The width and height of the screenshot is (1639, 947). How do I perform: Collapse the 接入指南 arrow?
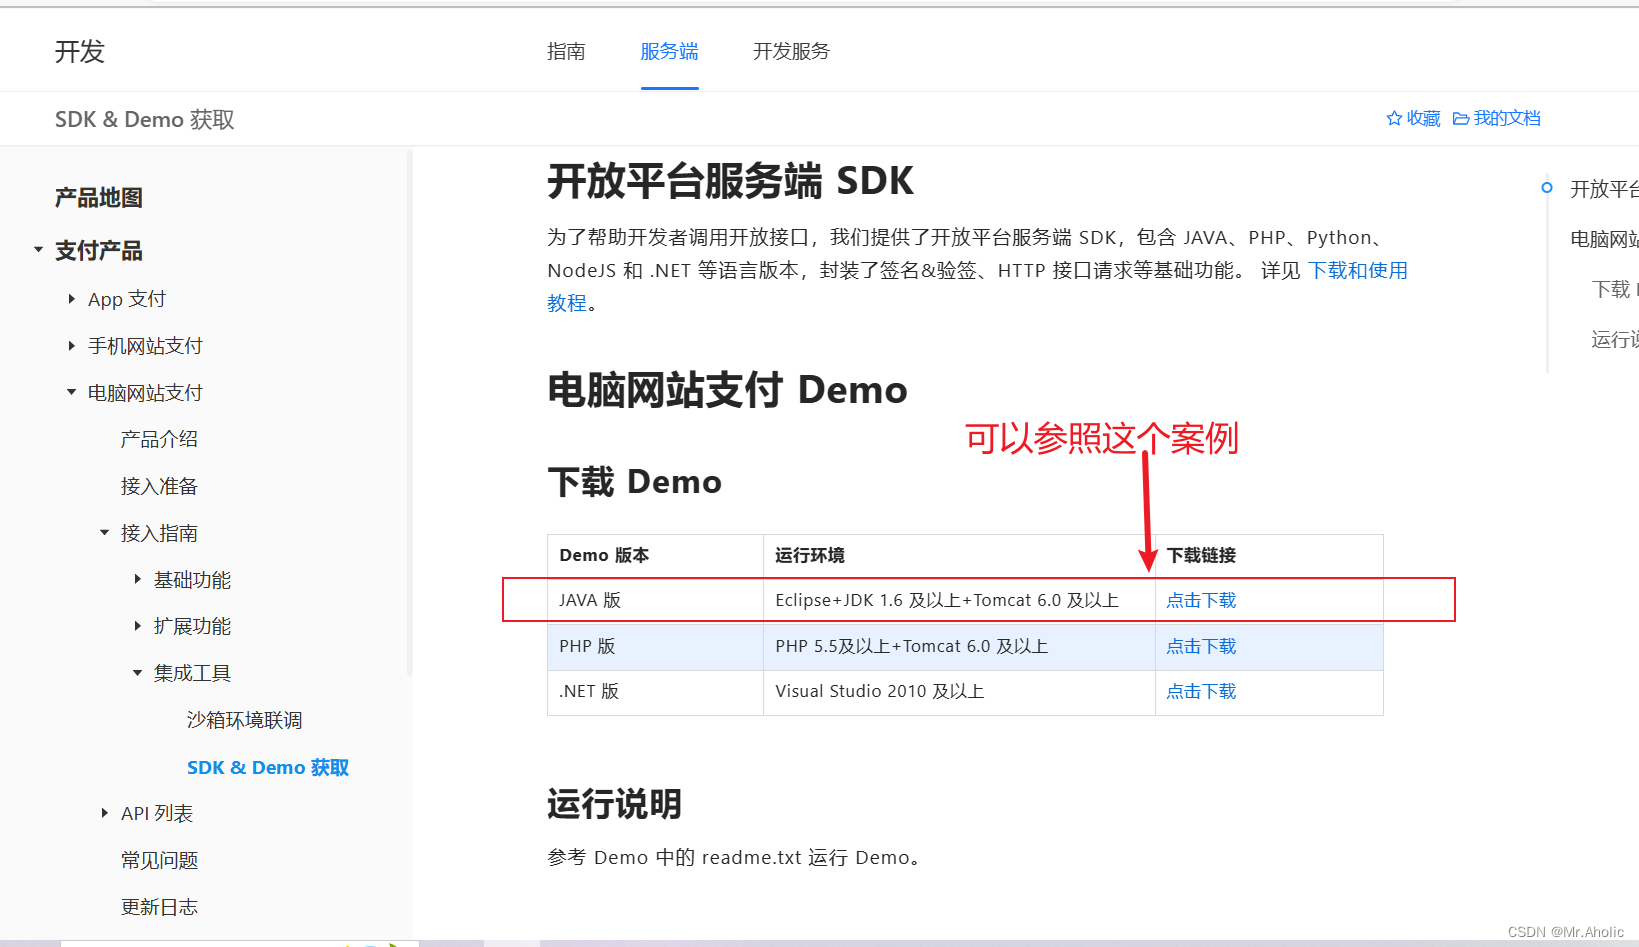[x=104, y=533]
